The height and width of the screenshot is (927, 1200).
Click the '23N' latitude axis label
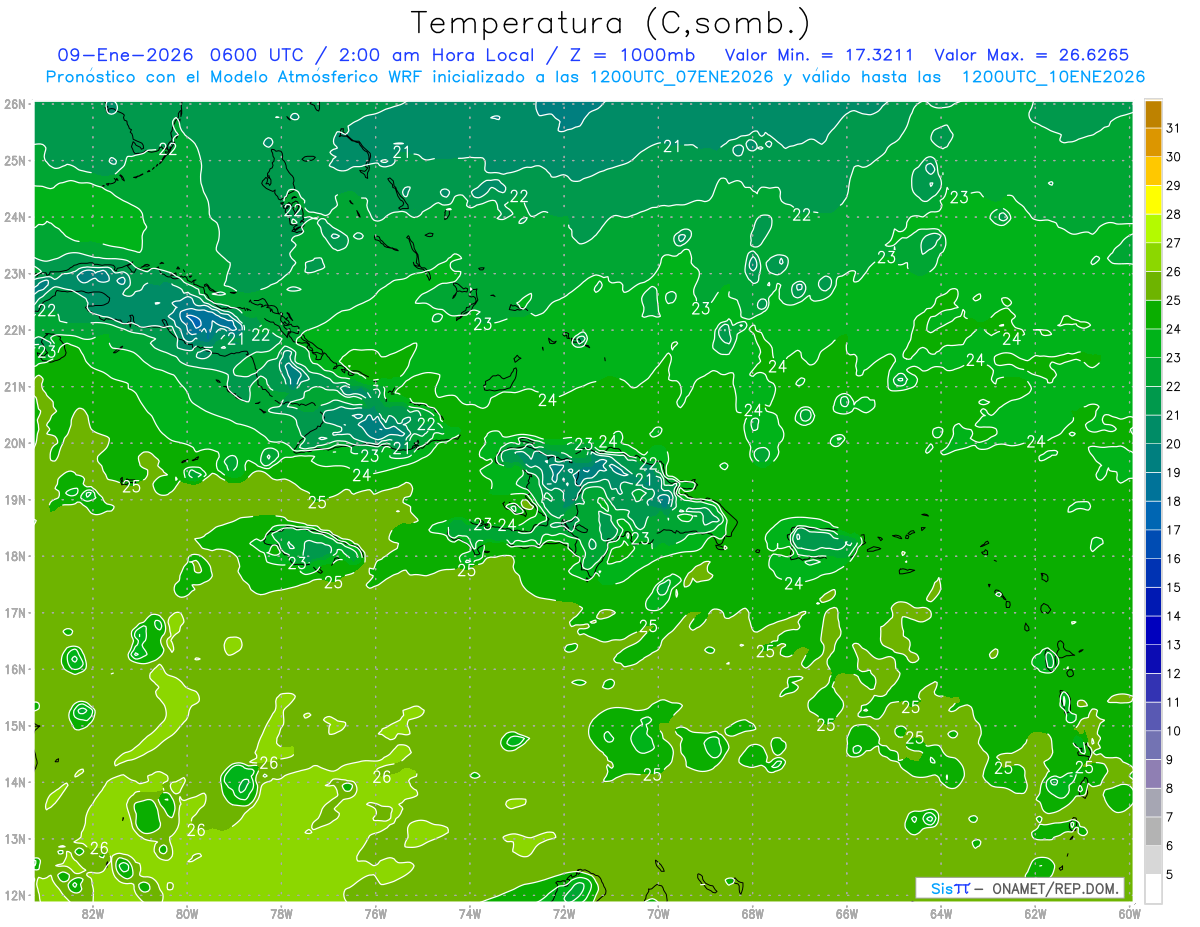coord(15,274)
